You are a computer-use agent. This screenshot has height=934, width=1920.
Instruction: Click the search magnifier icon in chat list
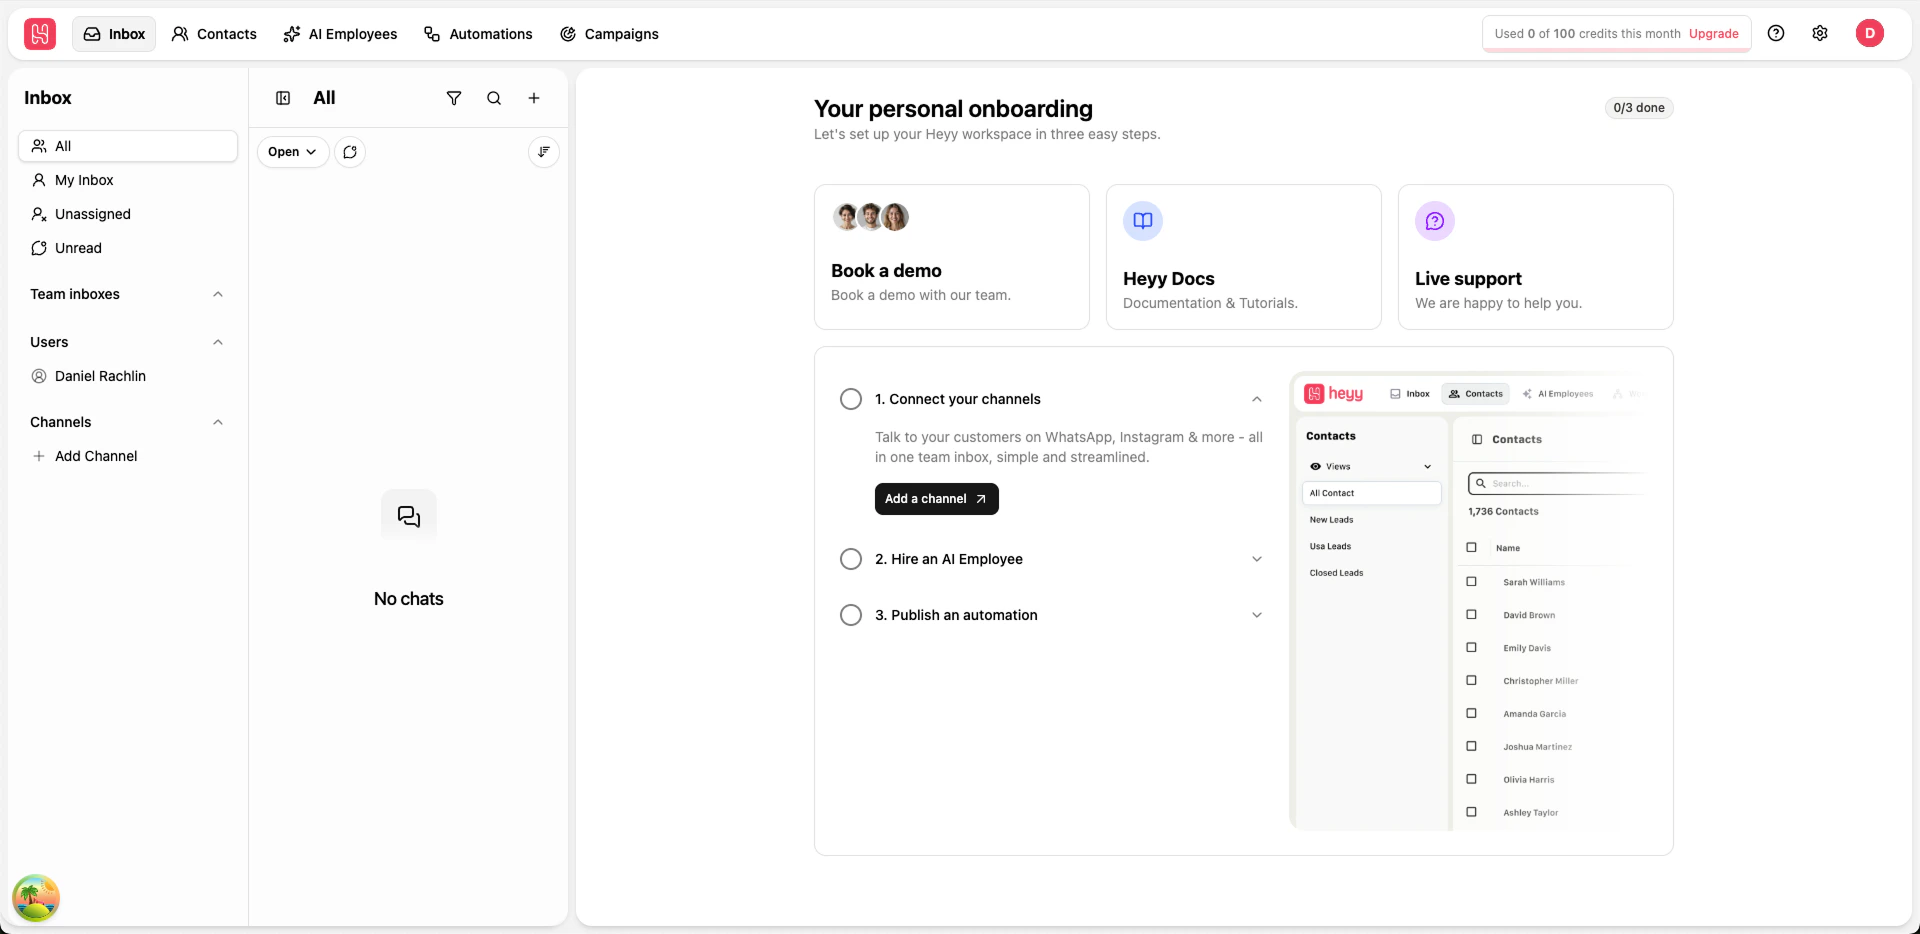tap(494, 98)
